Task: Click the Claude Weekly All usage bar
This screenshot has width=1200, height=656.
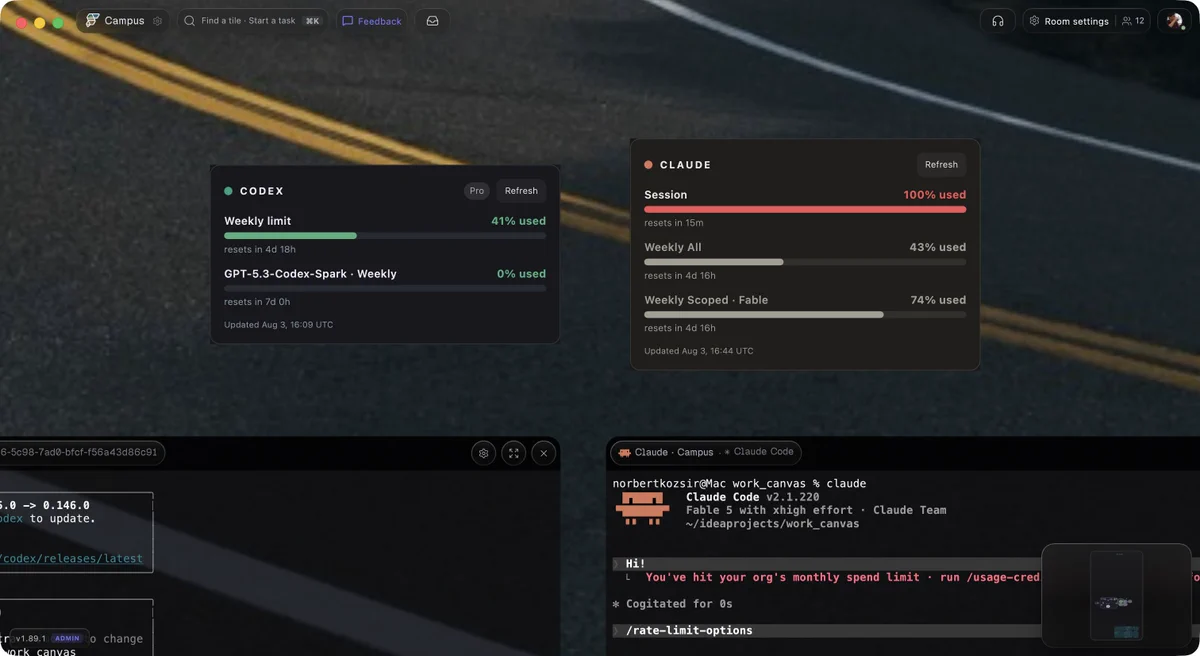Action: click(x=805, y=262)
